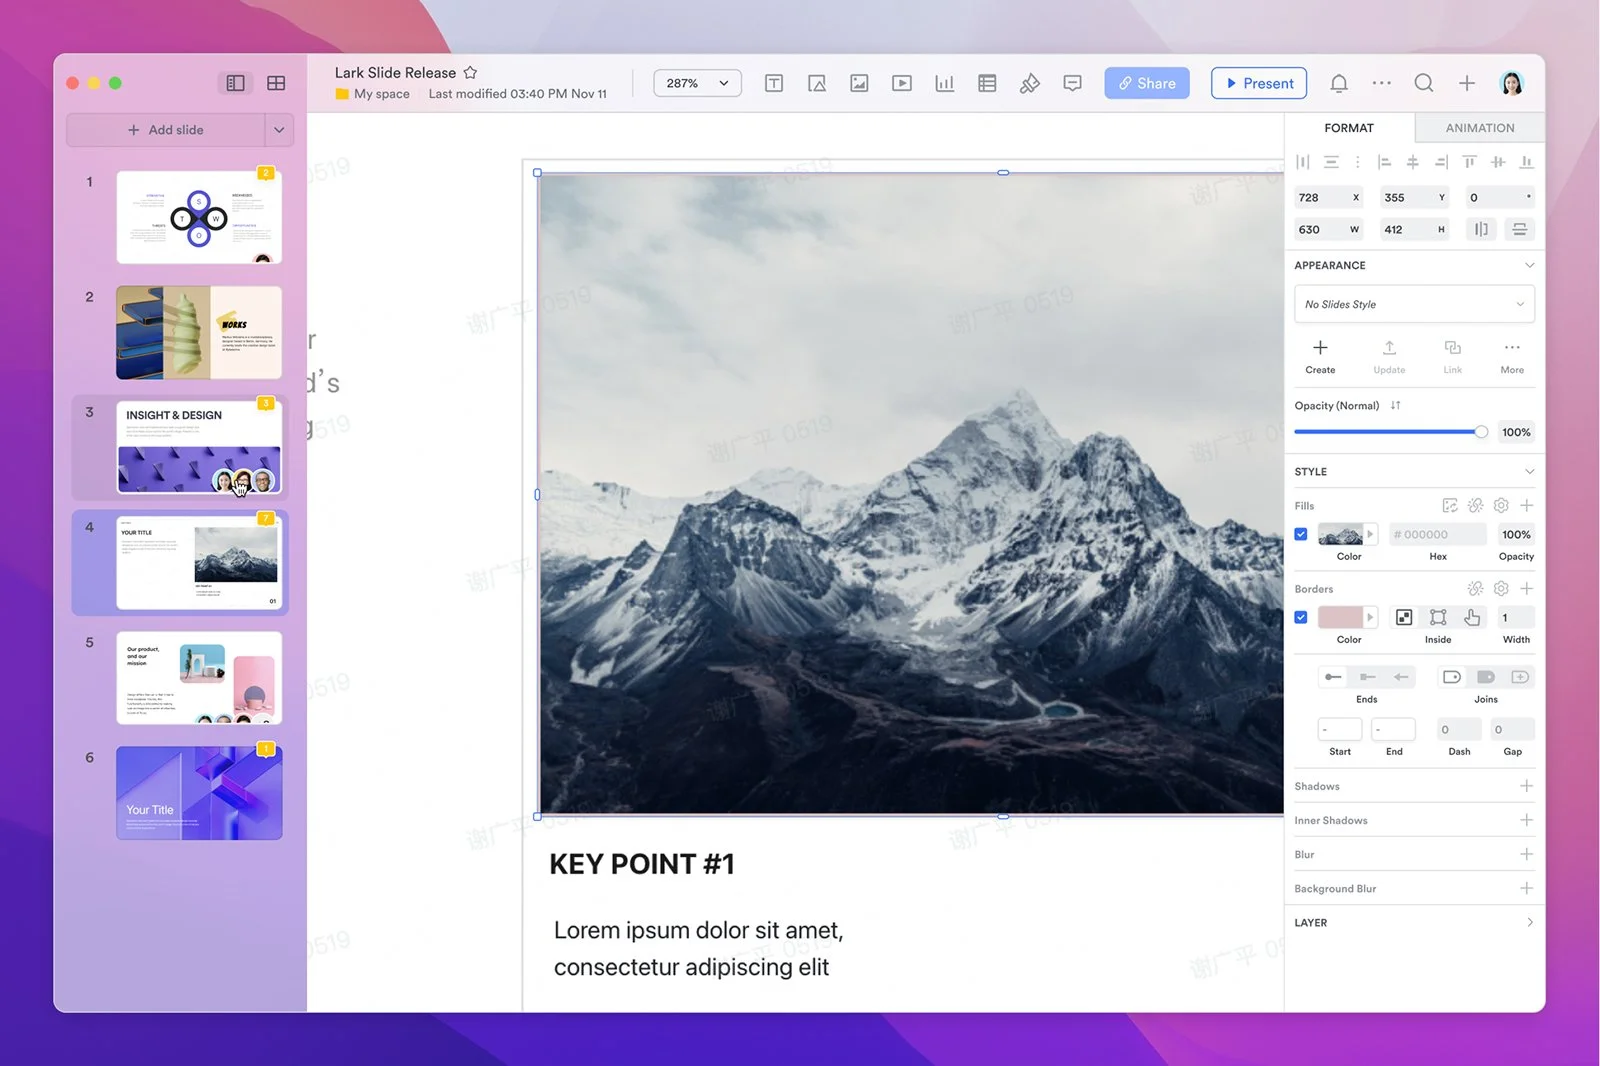Screen dimensions: 1600x1066
Task: Select the first Joins style option
Action: point(1452,677)
